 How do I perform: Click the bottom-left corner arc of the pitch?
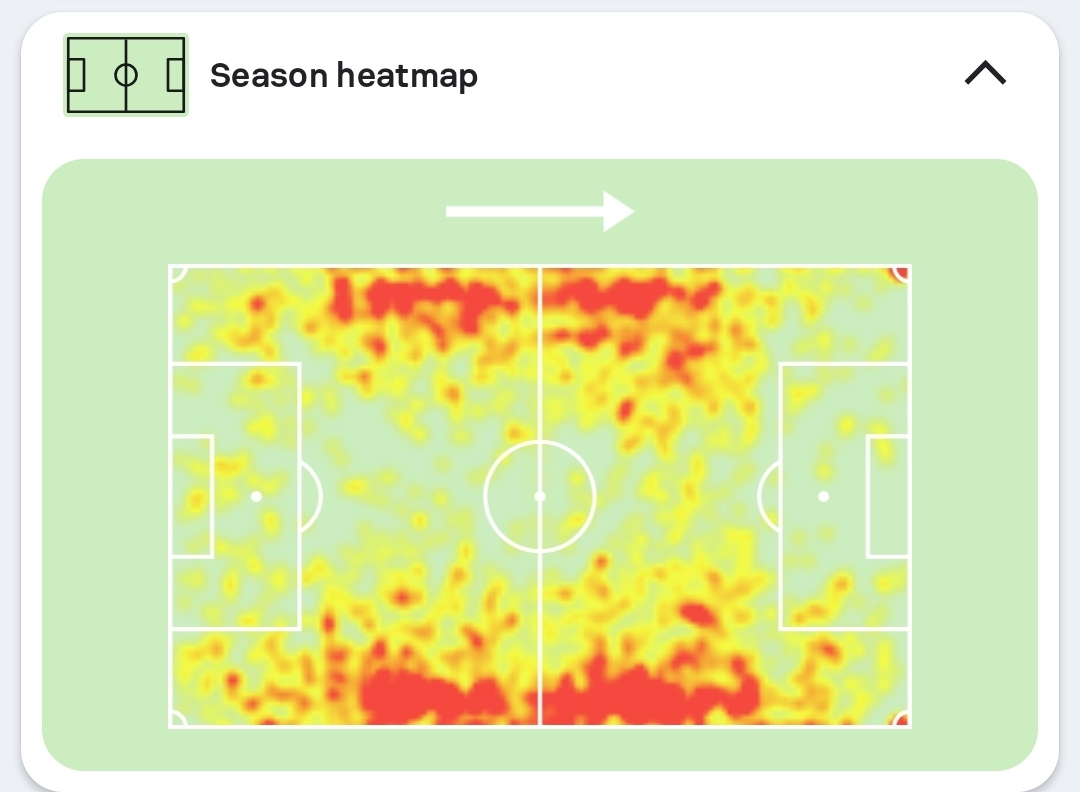click(177, 719)
